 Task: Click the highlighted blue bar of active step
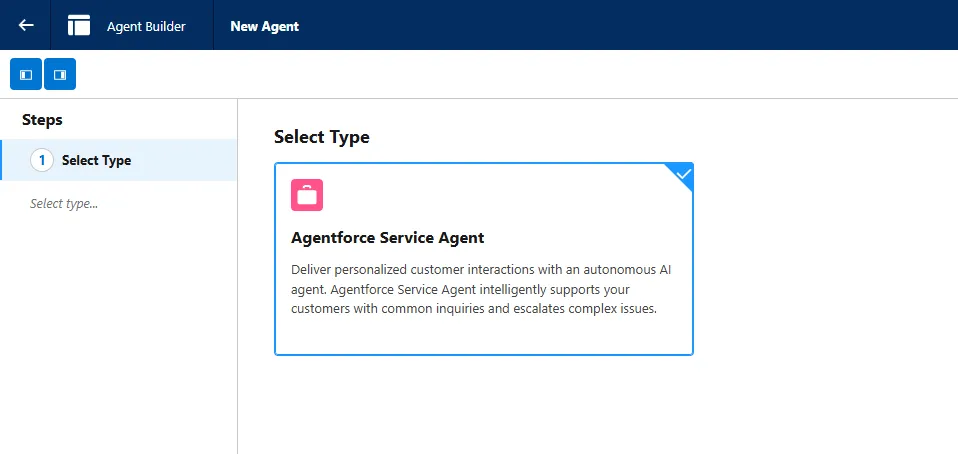(x=1, y=160)
